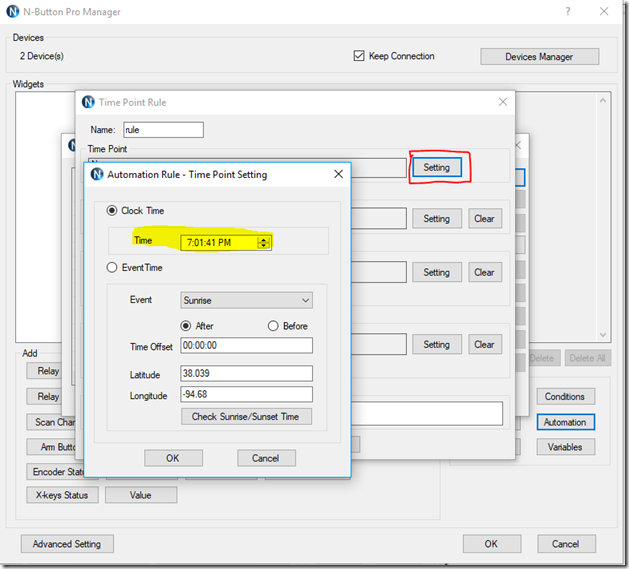Click the red-outlined Time Point Setting button

(x=437, y=167)
